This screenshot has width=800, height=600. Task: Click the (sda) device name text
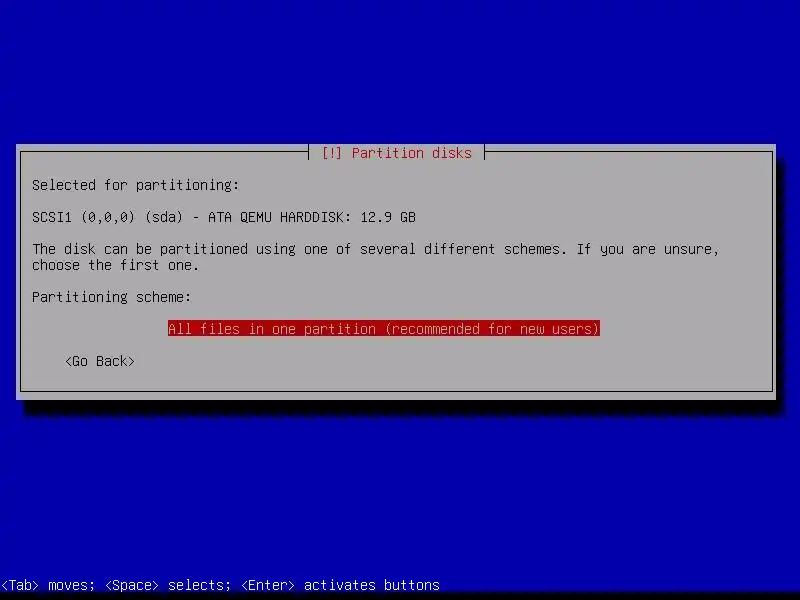[164, 217]
